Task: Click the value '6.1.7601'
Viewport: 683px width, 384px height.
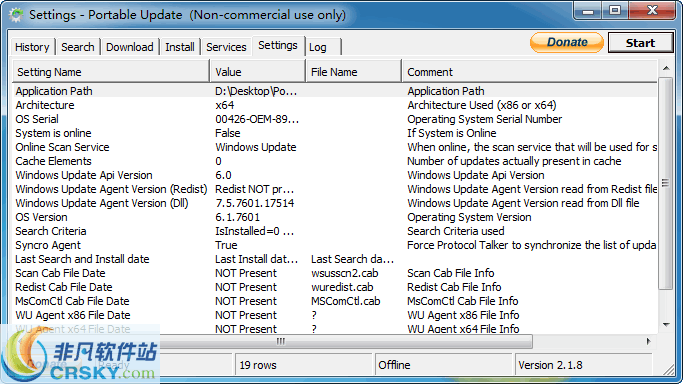Action: [237, 217]
